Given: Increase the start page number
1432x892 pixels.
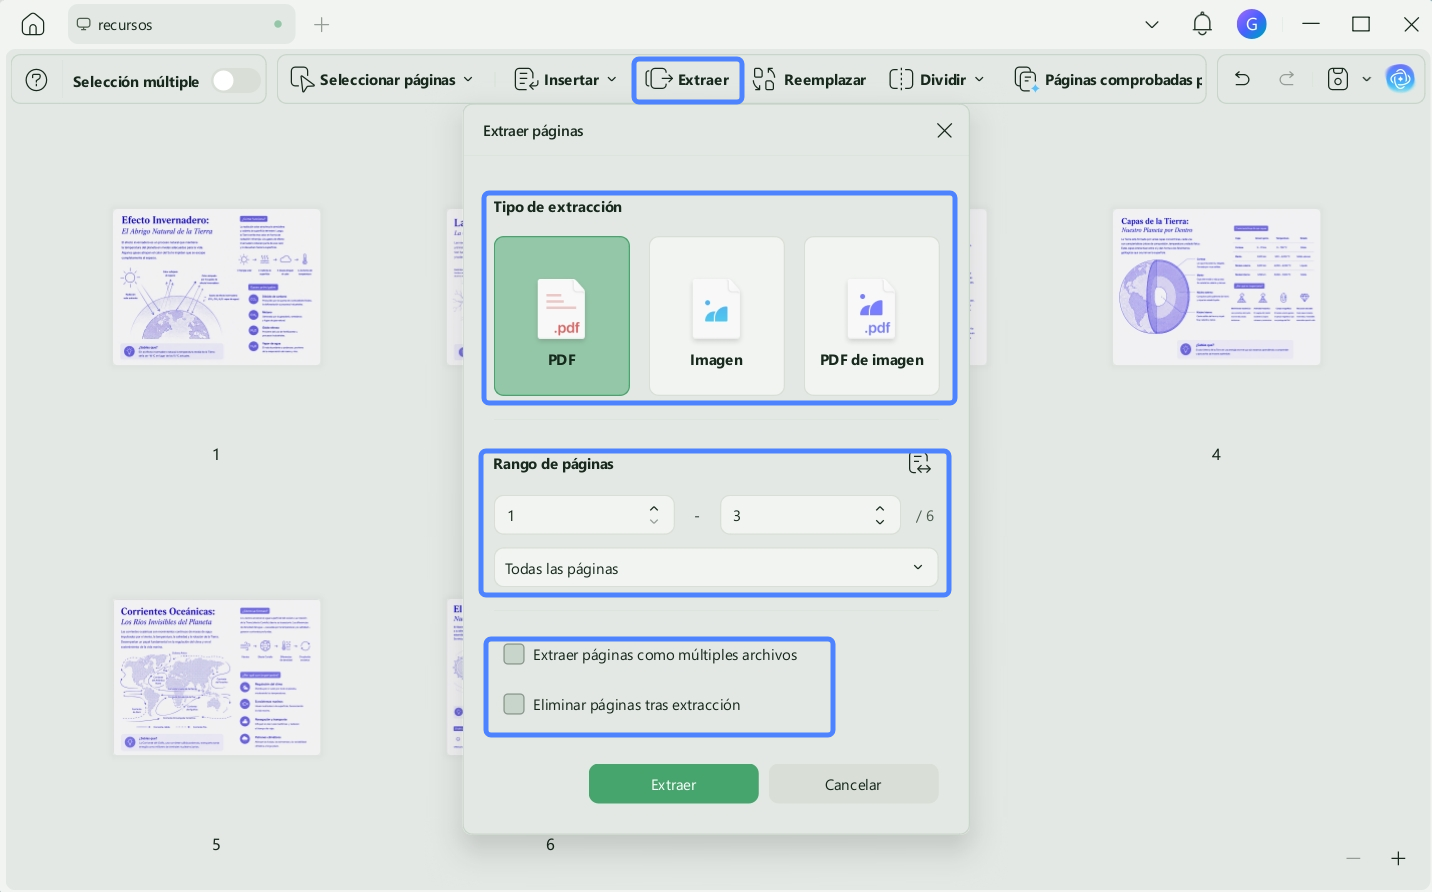Looking at the screenshot, I should pos(654,508).
